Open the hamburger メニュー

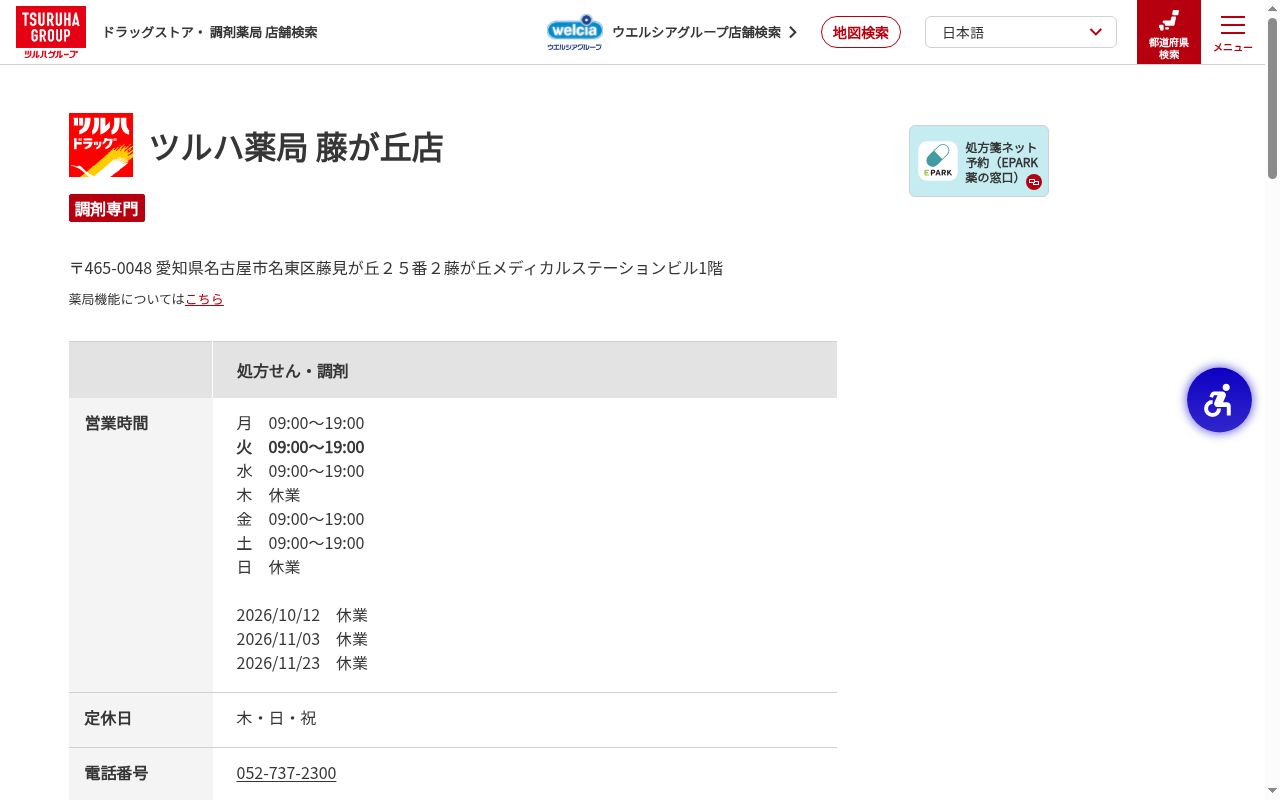1233,32
